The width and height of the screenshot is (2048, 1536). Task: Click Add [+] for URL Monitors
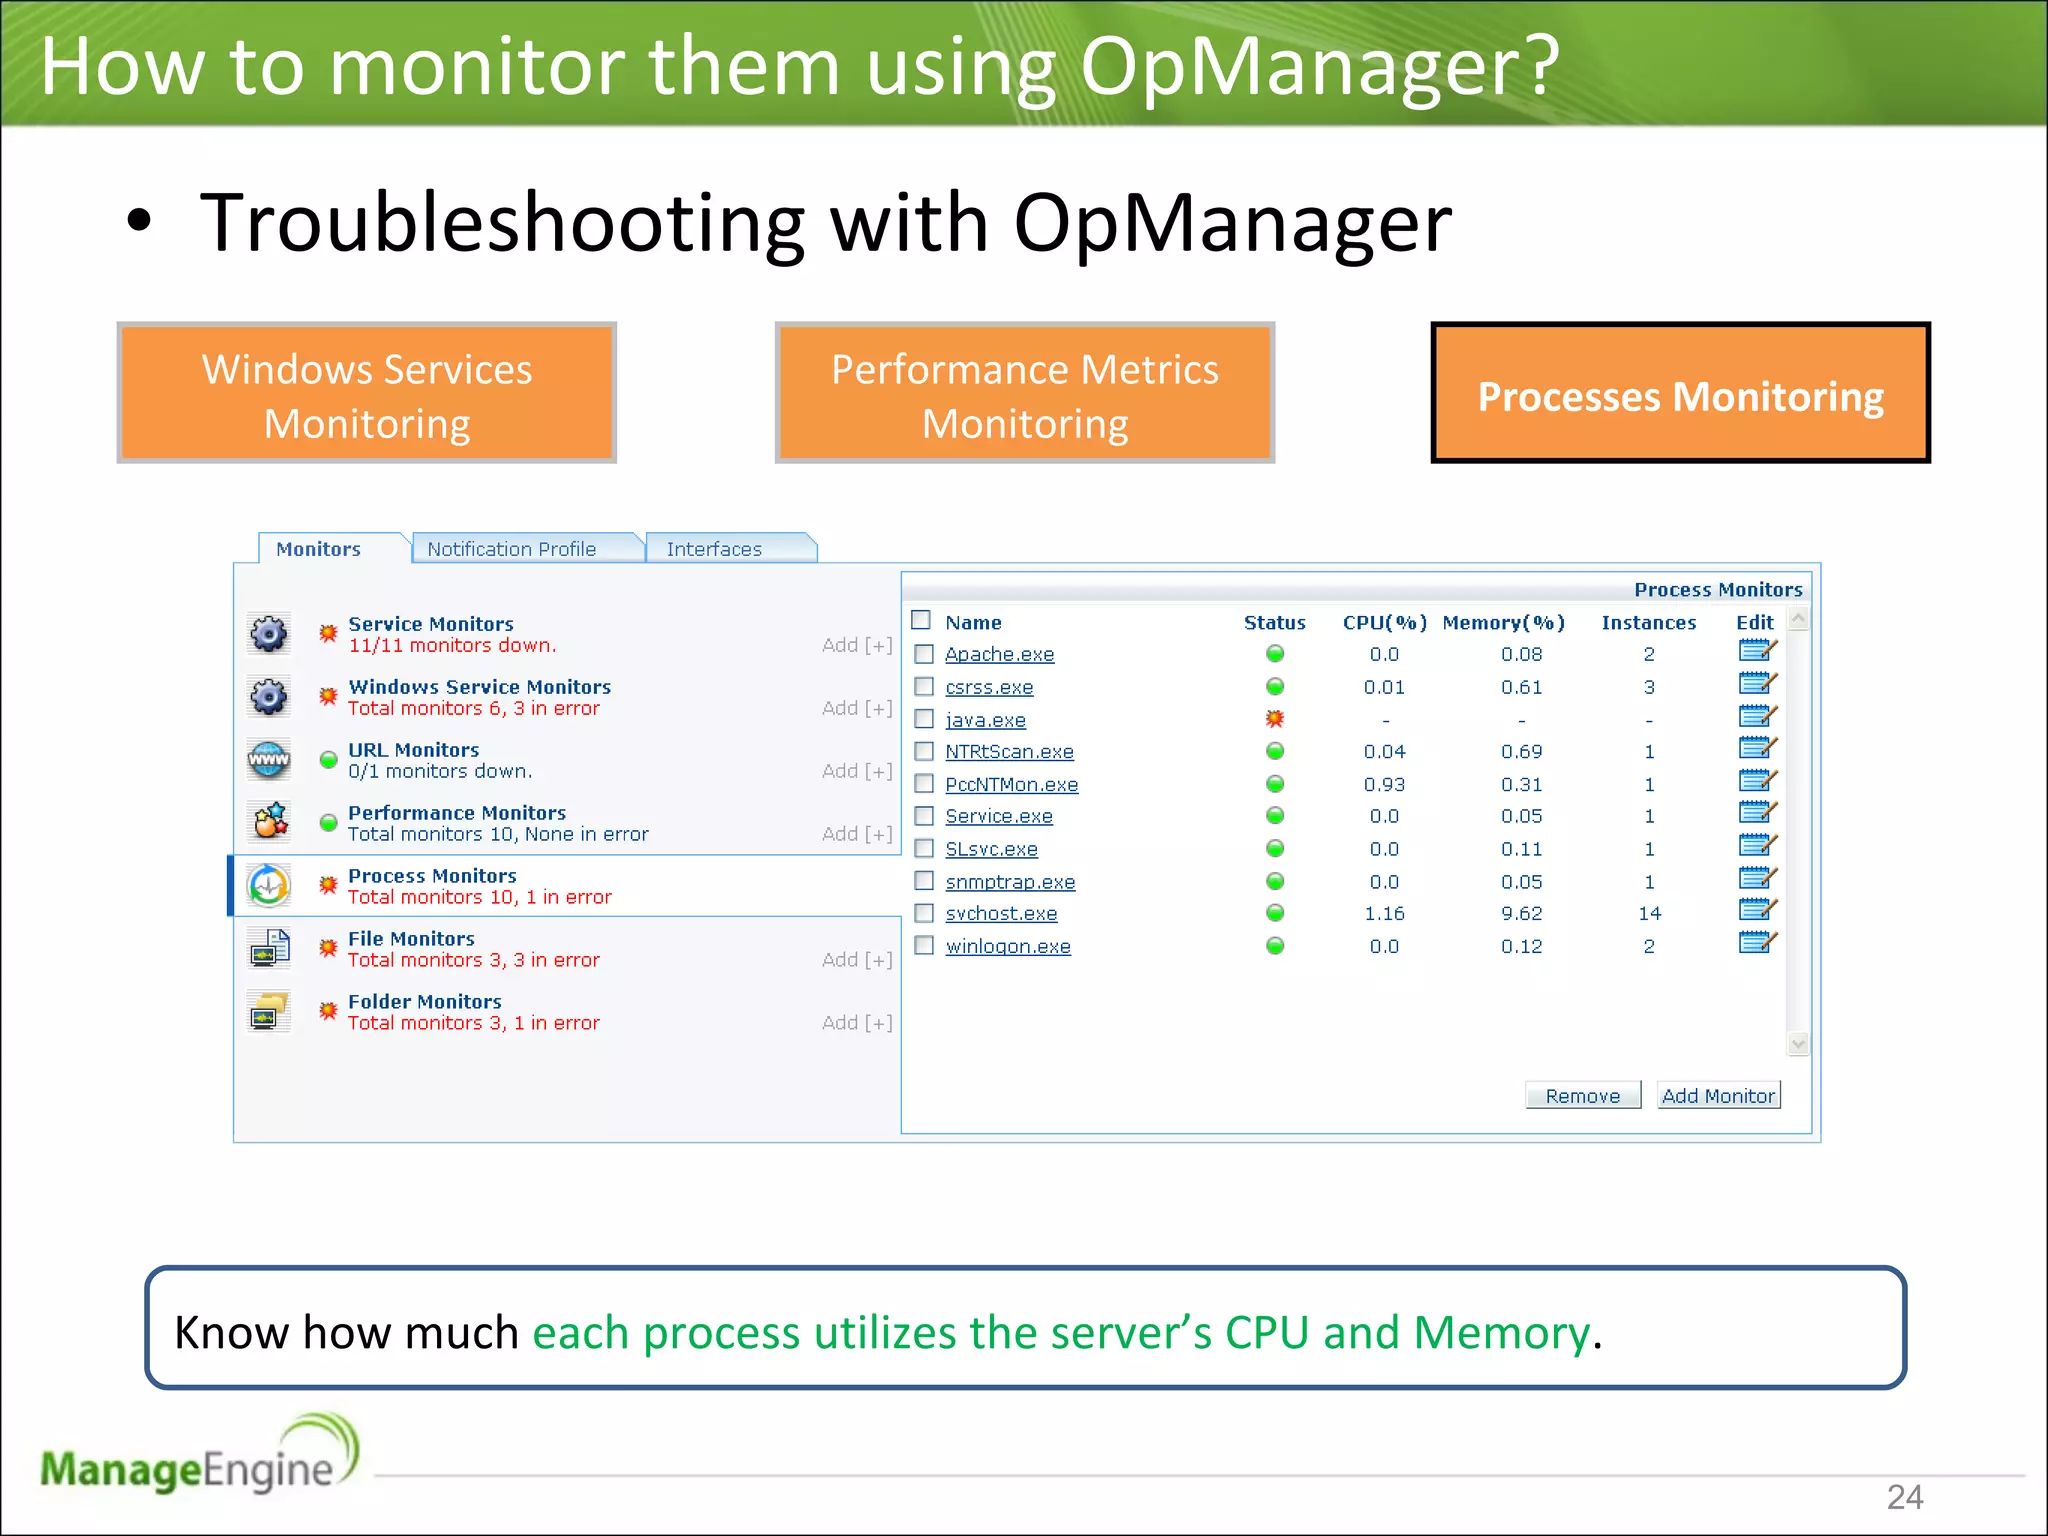click(857, 771)
